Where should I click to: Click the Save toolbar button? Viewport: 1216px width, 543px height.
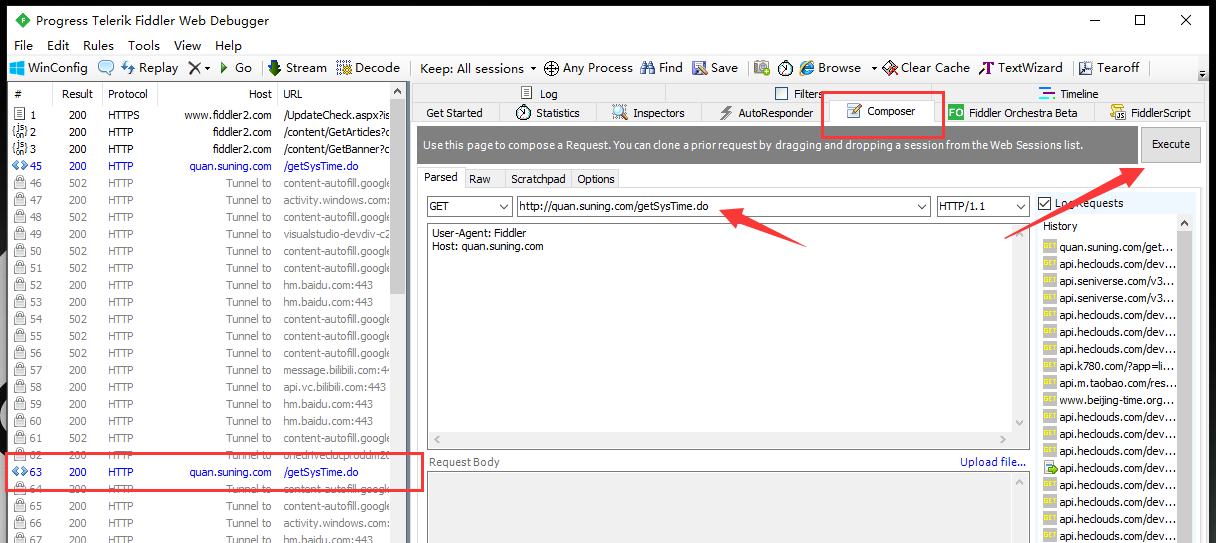(x=715, y=68)
